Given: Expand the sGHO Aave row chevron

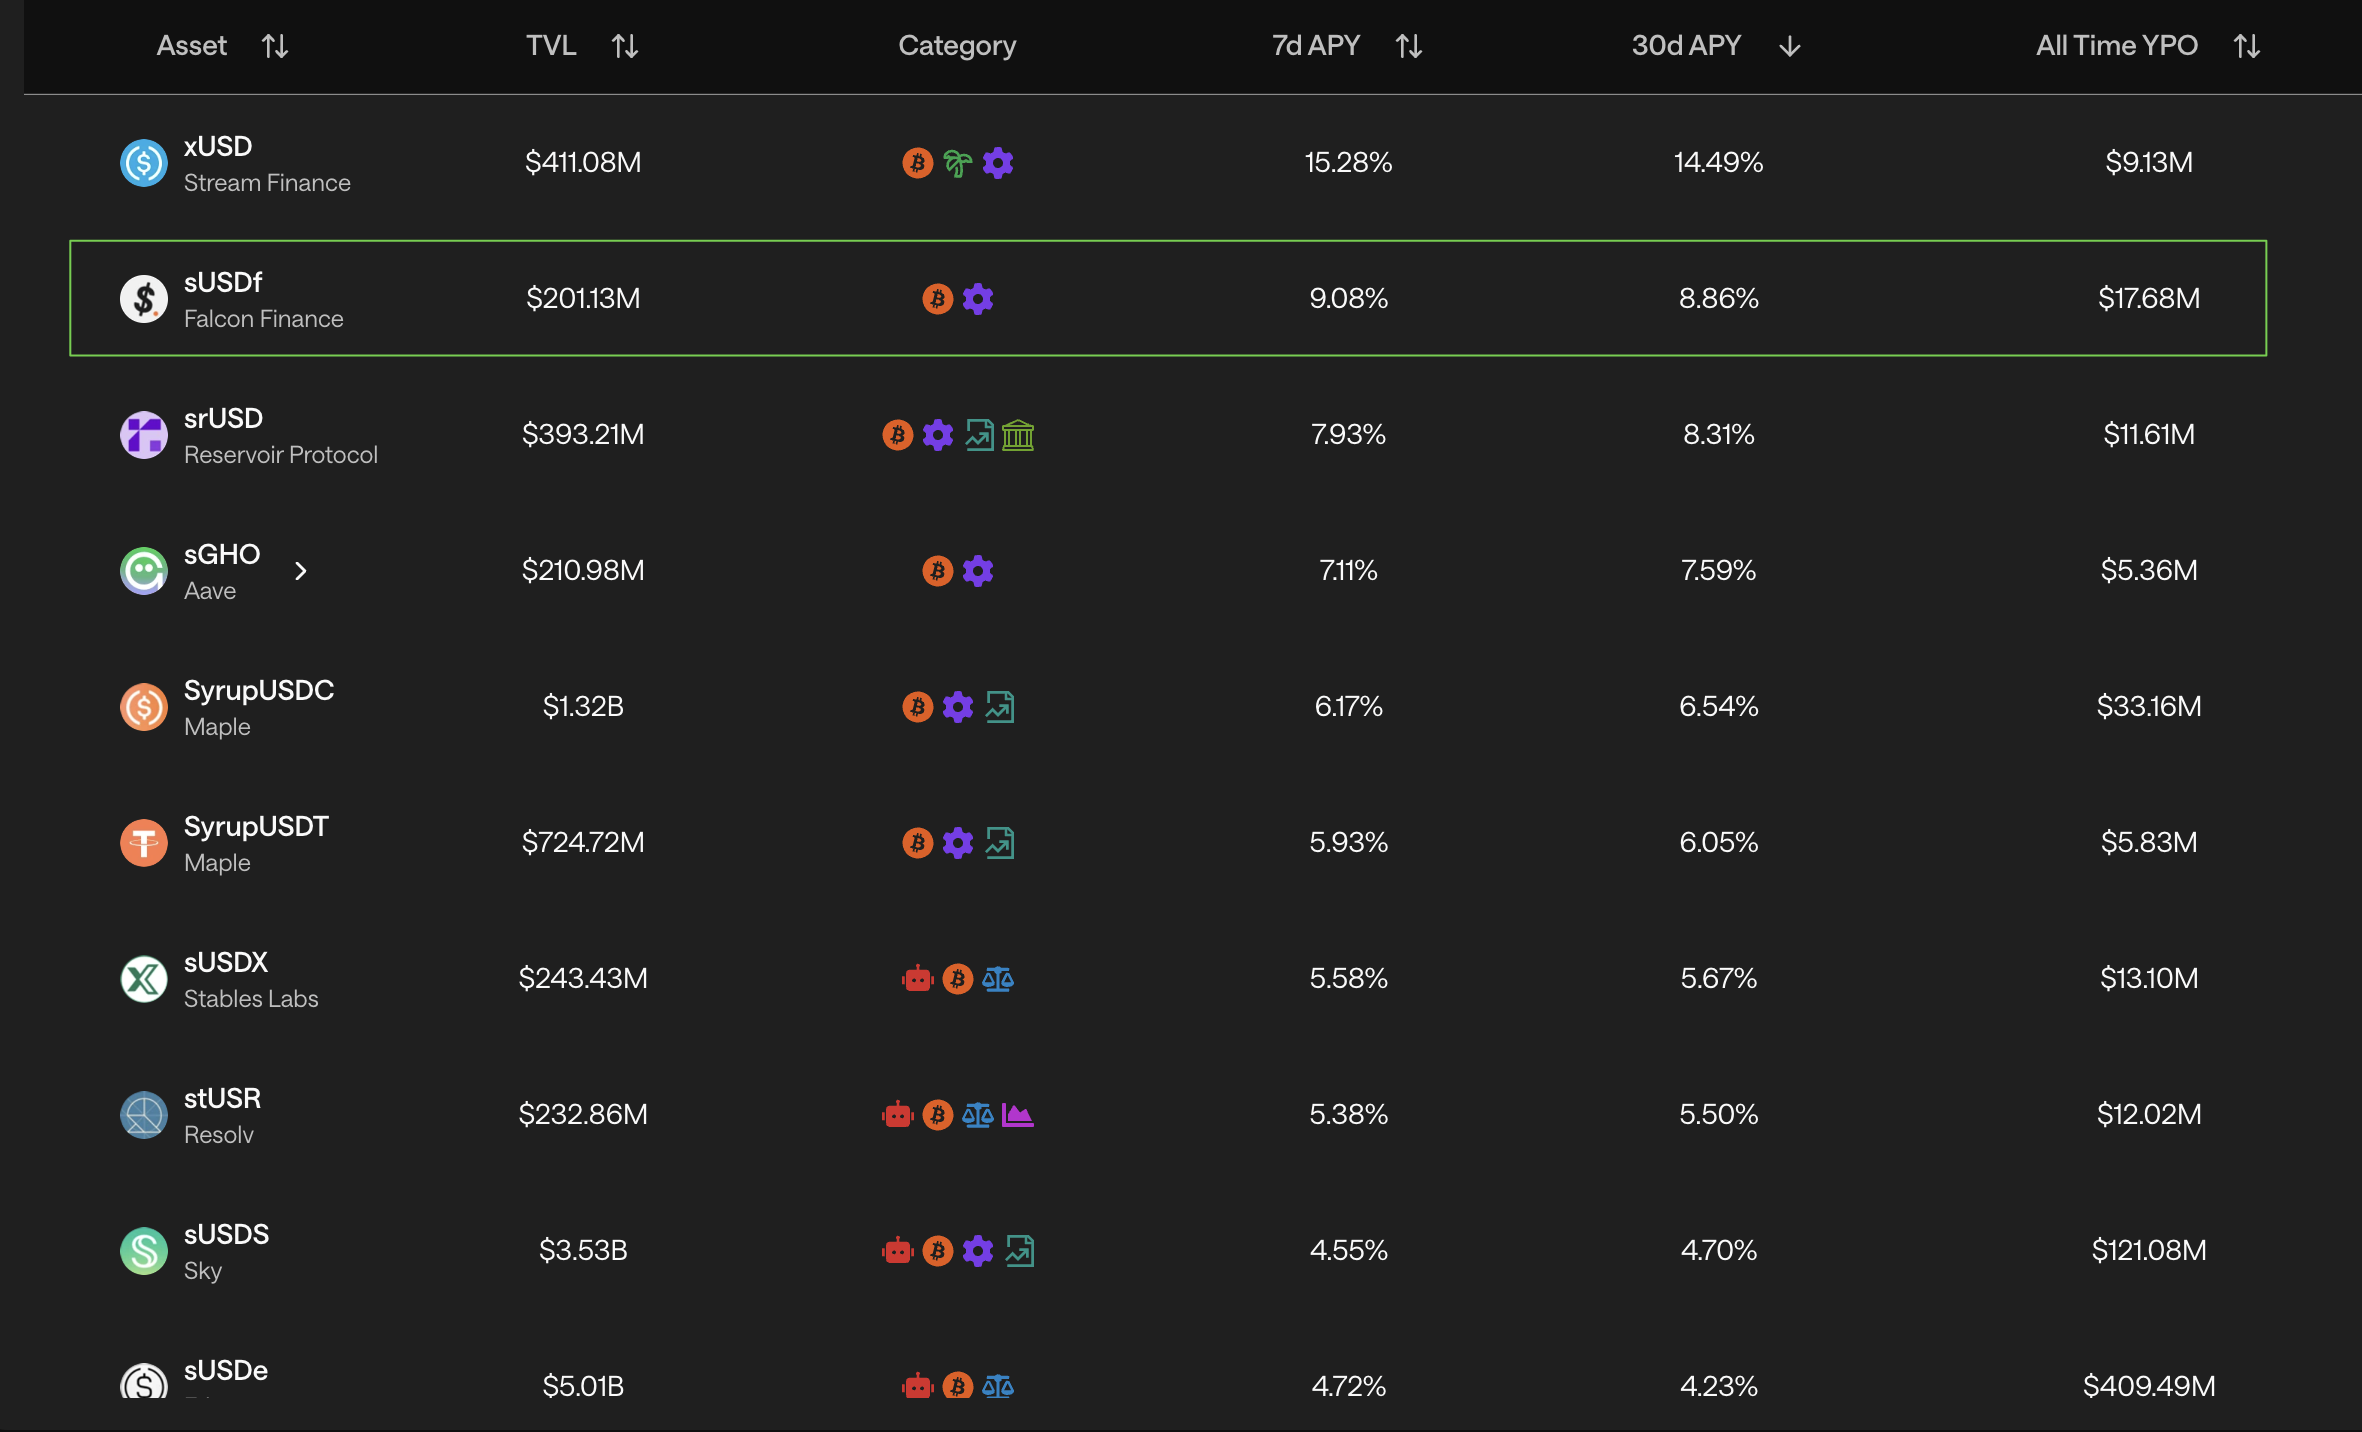Looking at the screenshot, I should pos(301,571).
